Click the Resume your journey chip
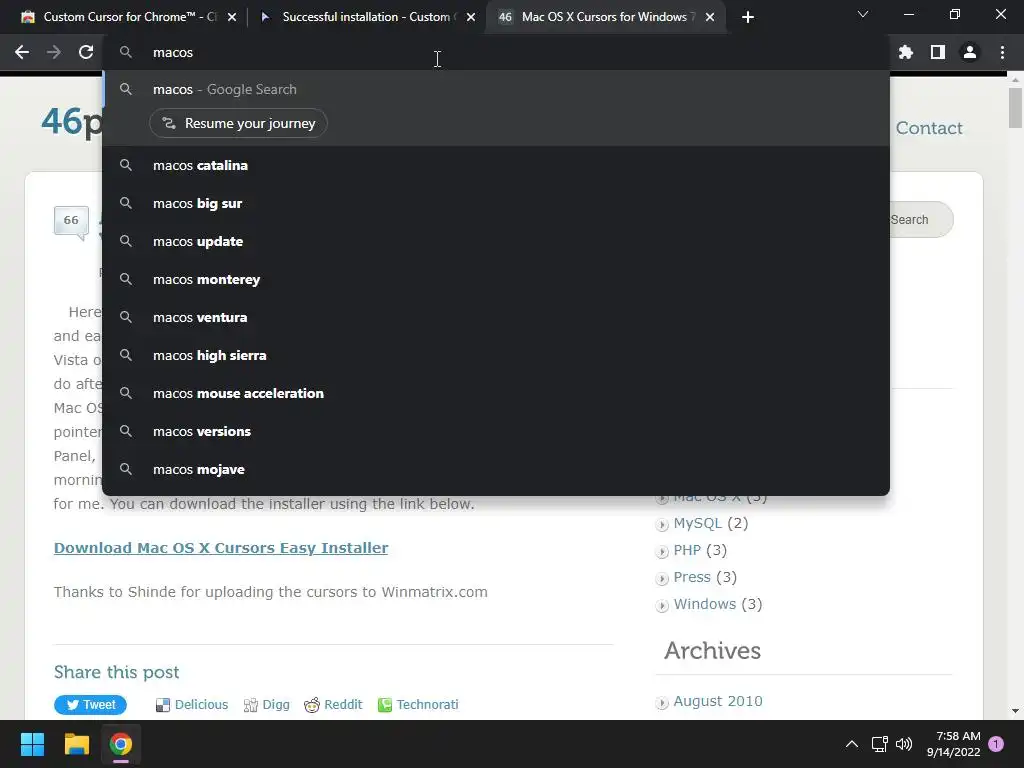The width and height of the screenshot is (1024, 768). (238, 123)
